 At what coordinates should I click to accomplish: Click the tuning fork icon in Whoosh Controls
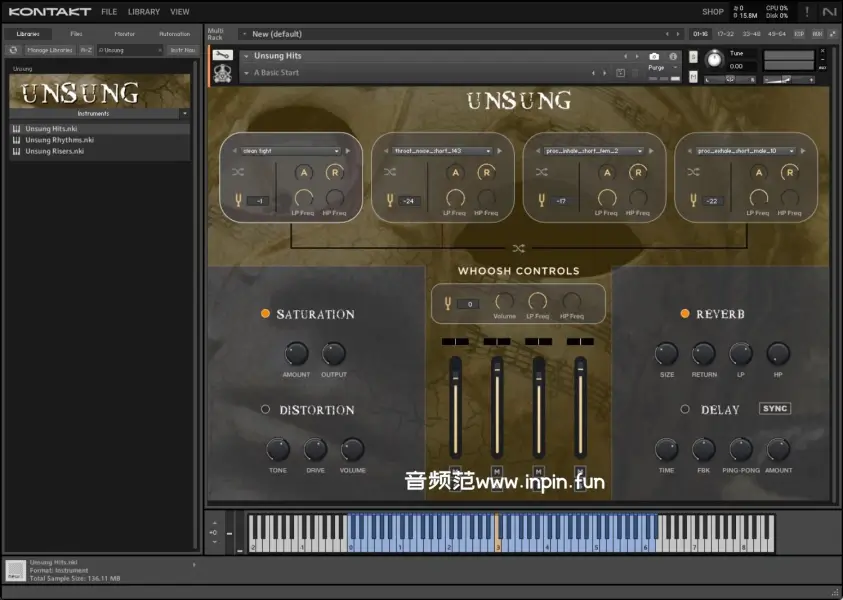pyautogui.click(x=445, y=303)
